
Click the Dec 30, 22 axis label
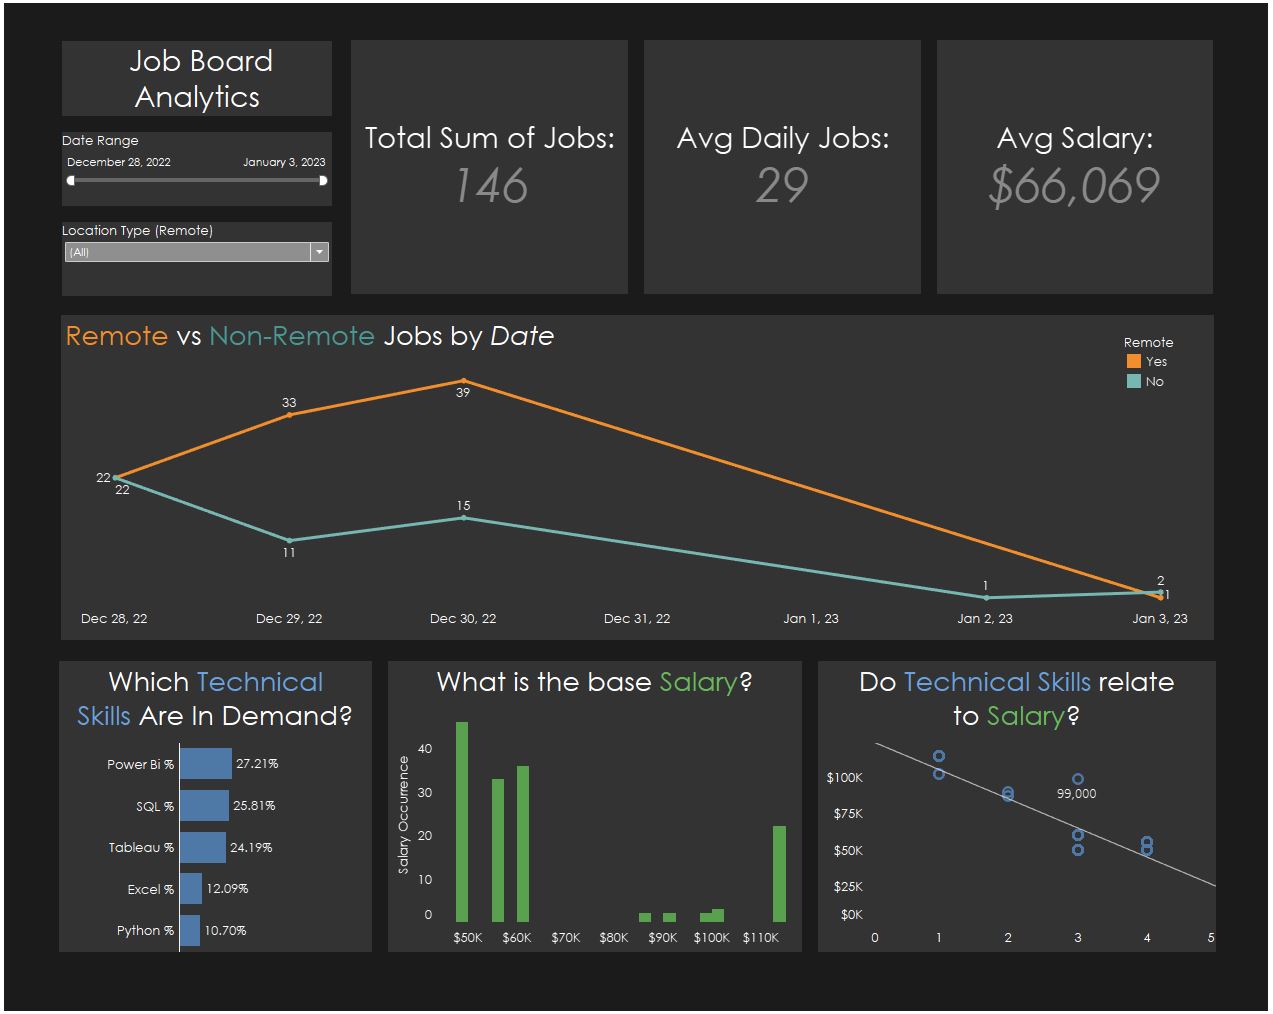[463, 618]
